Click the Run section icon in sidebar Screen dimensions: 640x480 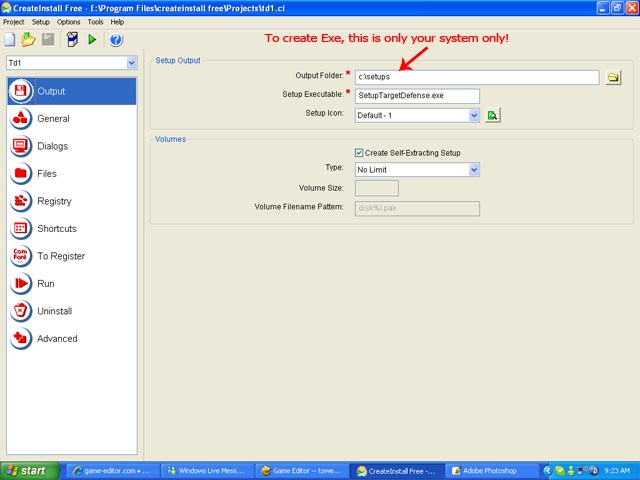(20, 283)
